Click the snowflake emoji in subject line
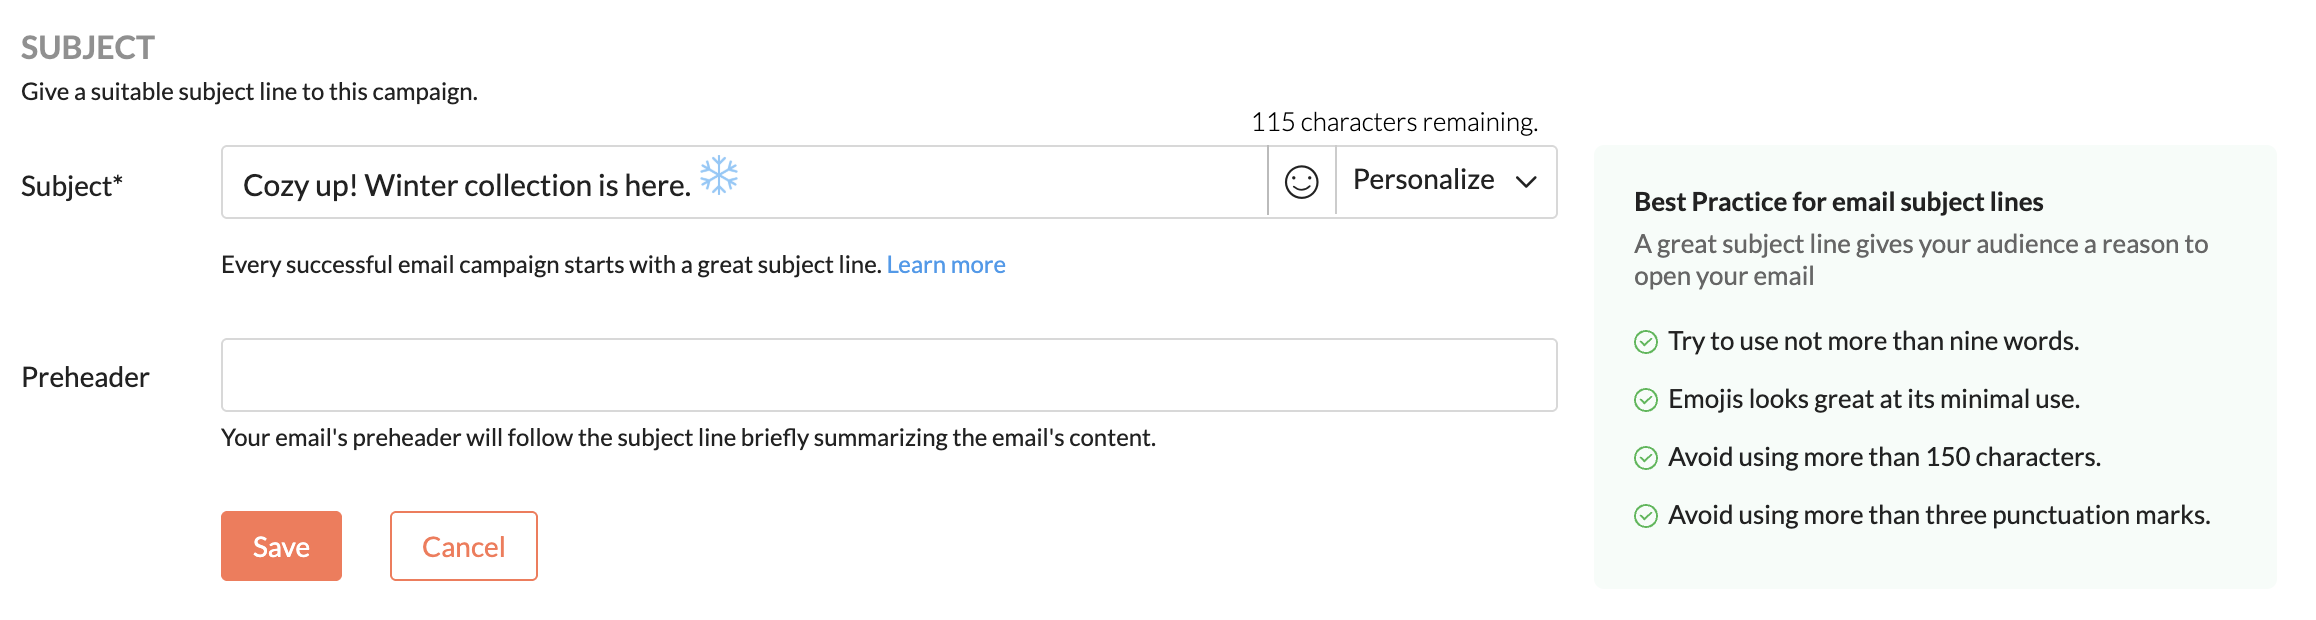This screenshot has height=620, width=2316. (x=718, y=176)
